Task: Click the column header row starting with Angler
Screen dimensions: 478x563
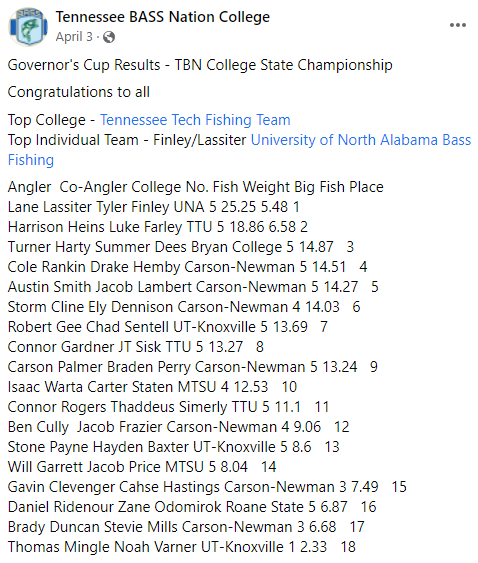Action: pos(196,187)
